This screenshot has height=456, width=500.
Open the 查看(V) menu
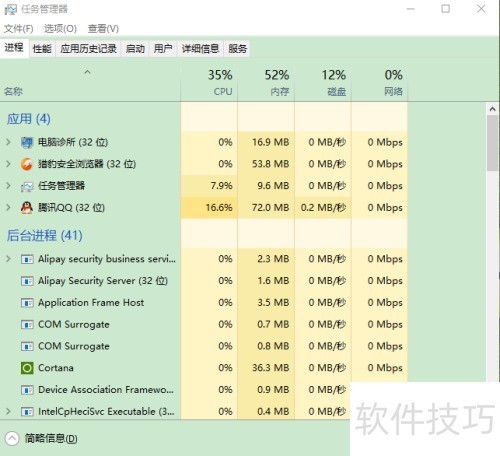click(x=103, y=29)
